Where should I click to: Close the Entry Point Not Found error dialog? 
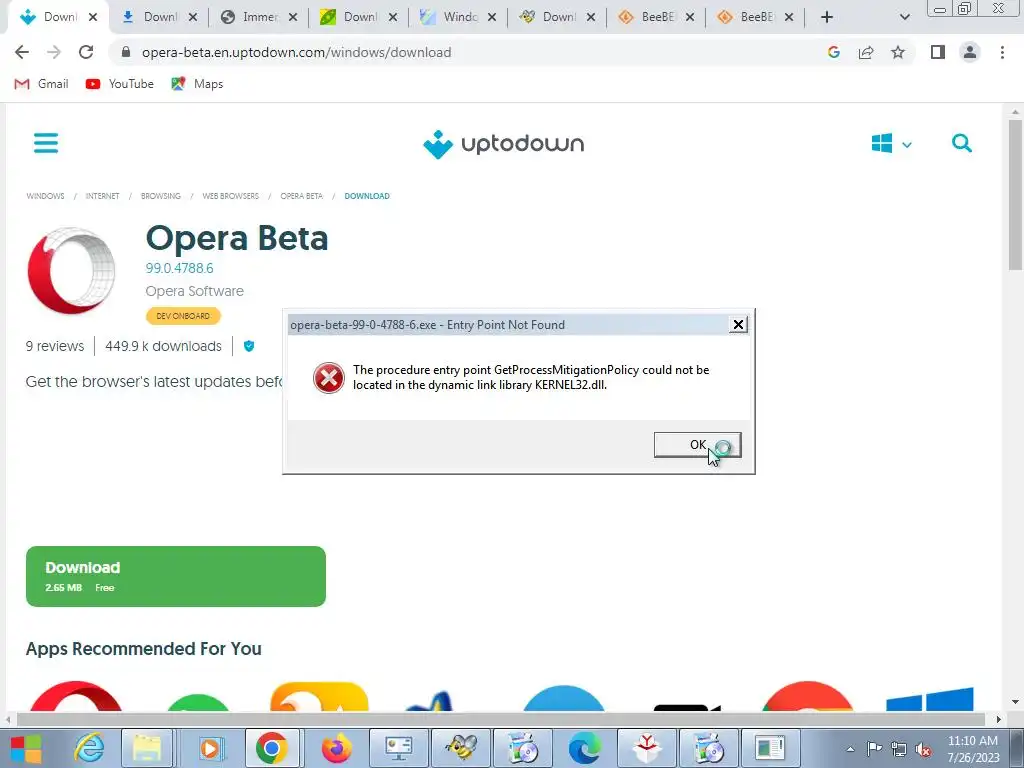[x=738, y=325]
